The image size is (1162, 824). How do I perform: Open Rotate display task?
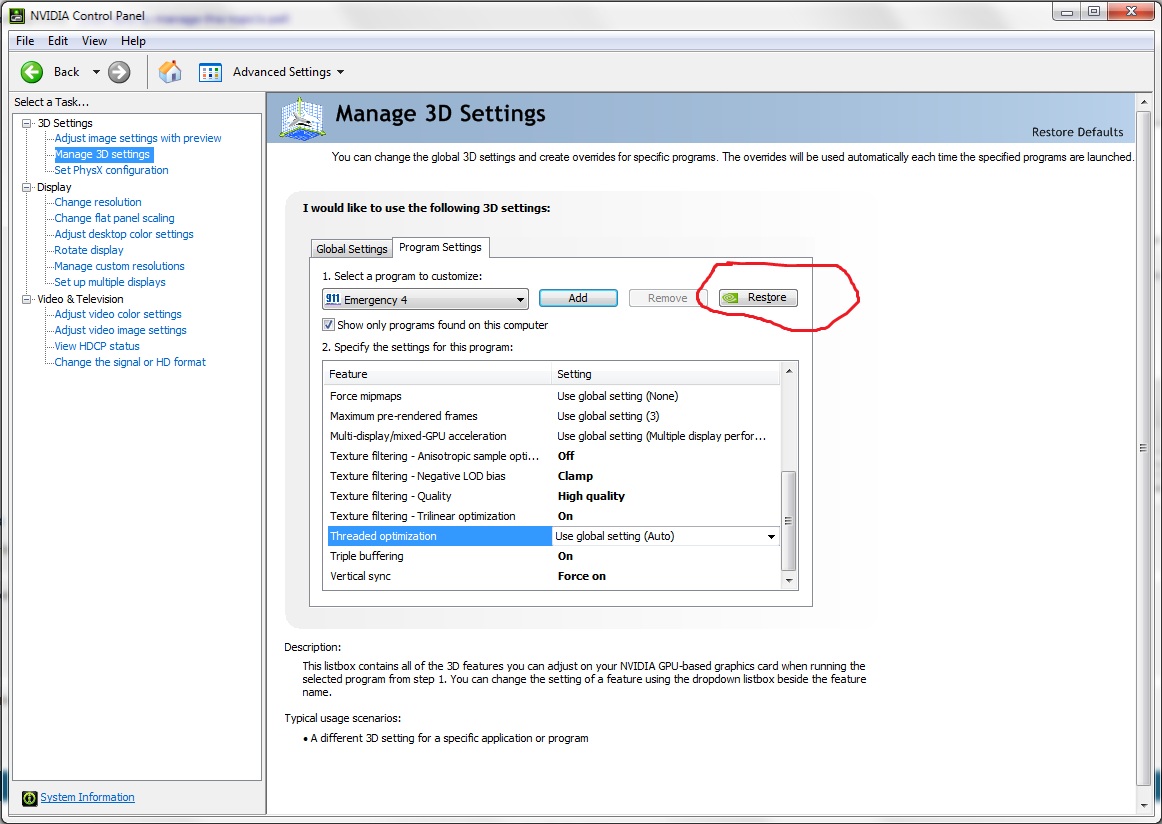[x=89, y=250]
